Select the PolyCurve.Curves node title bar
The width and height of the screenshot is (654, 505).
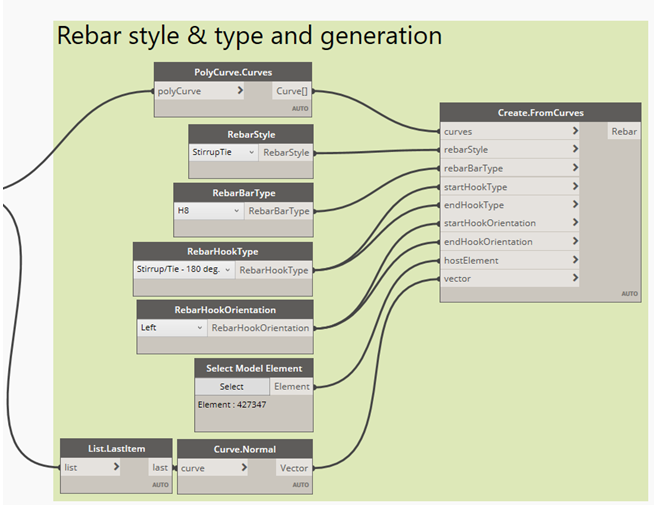click(233, 72)
